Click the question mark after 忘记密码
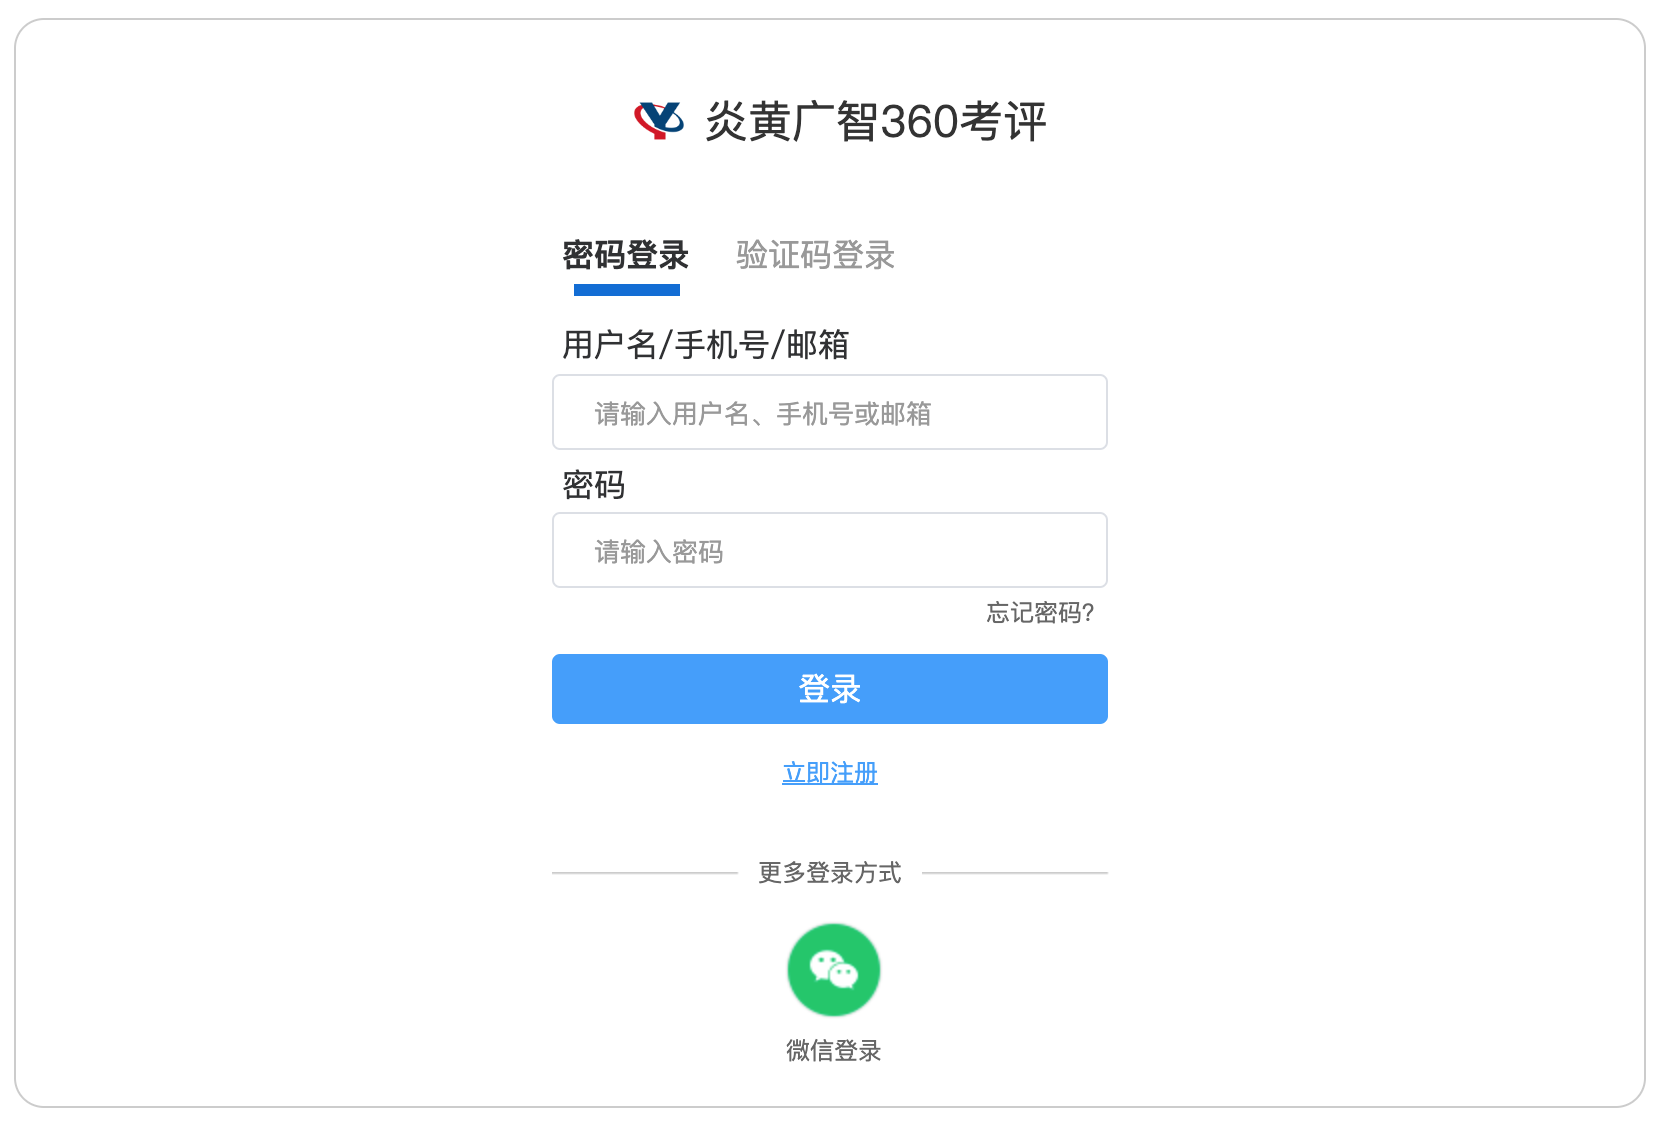The image size is (1666, 1128). coord(1088,613)
